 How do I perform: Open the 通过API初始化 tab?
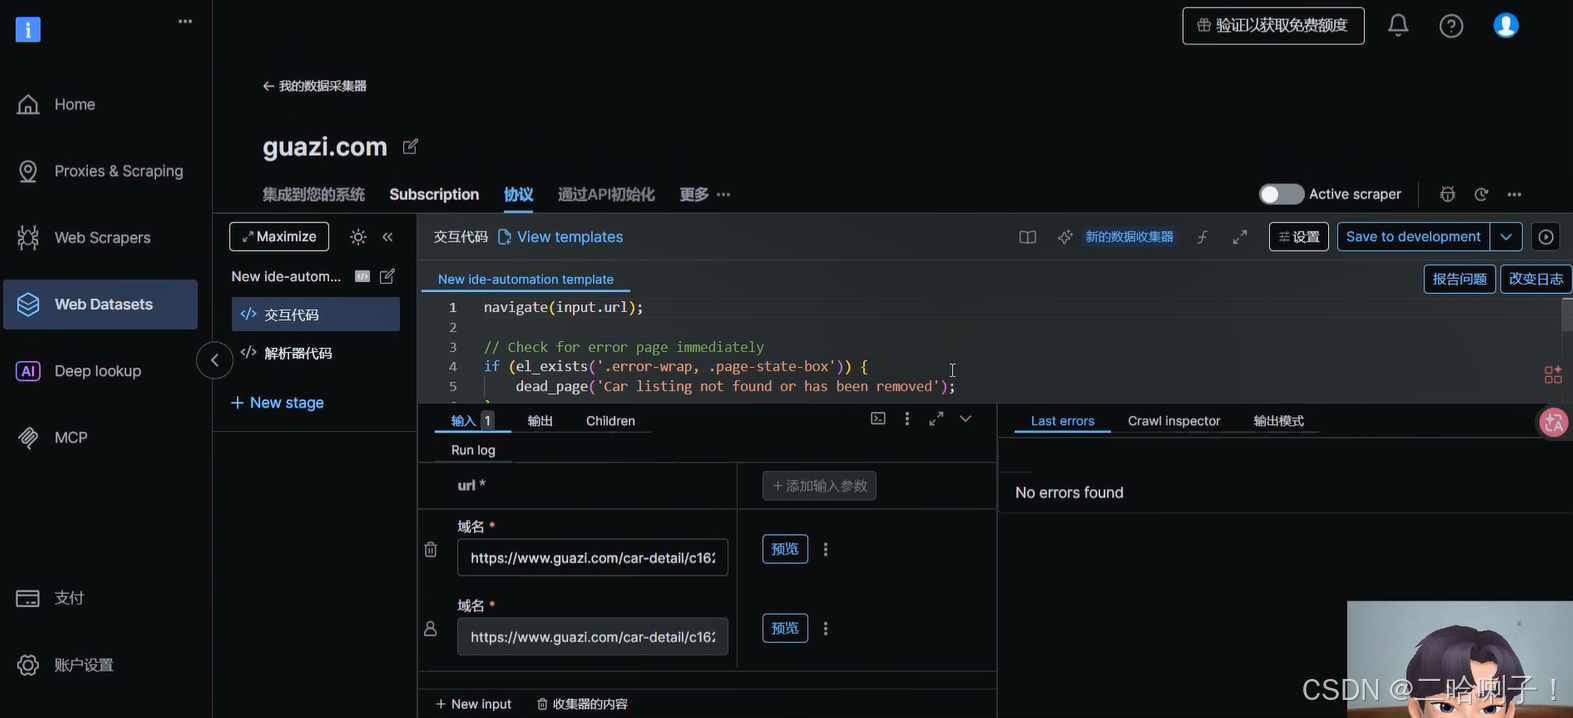tap(606, 194)
